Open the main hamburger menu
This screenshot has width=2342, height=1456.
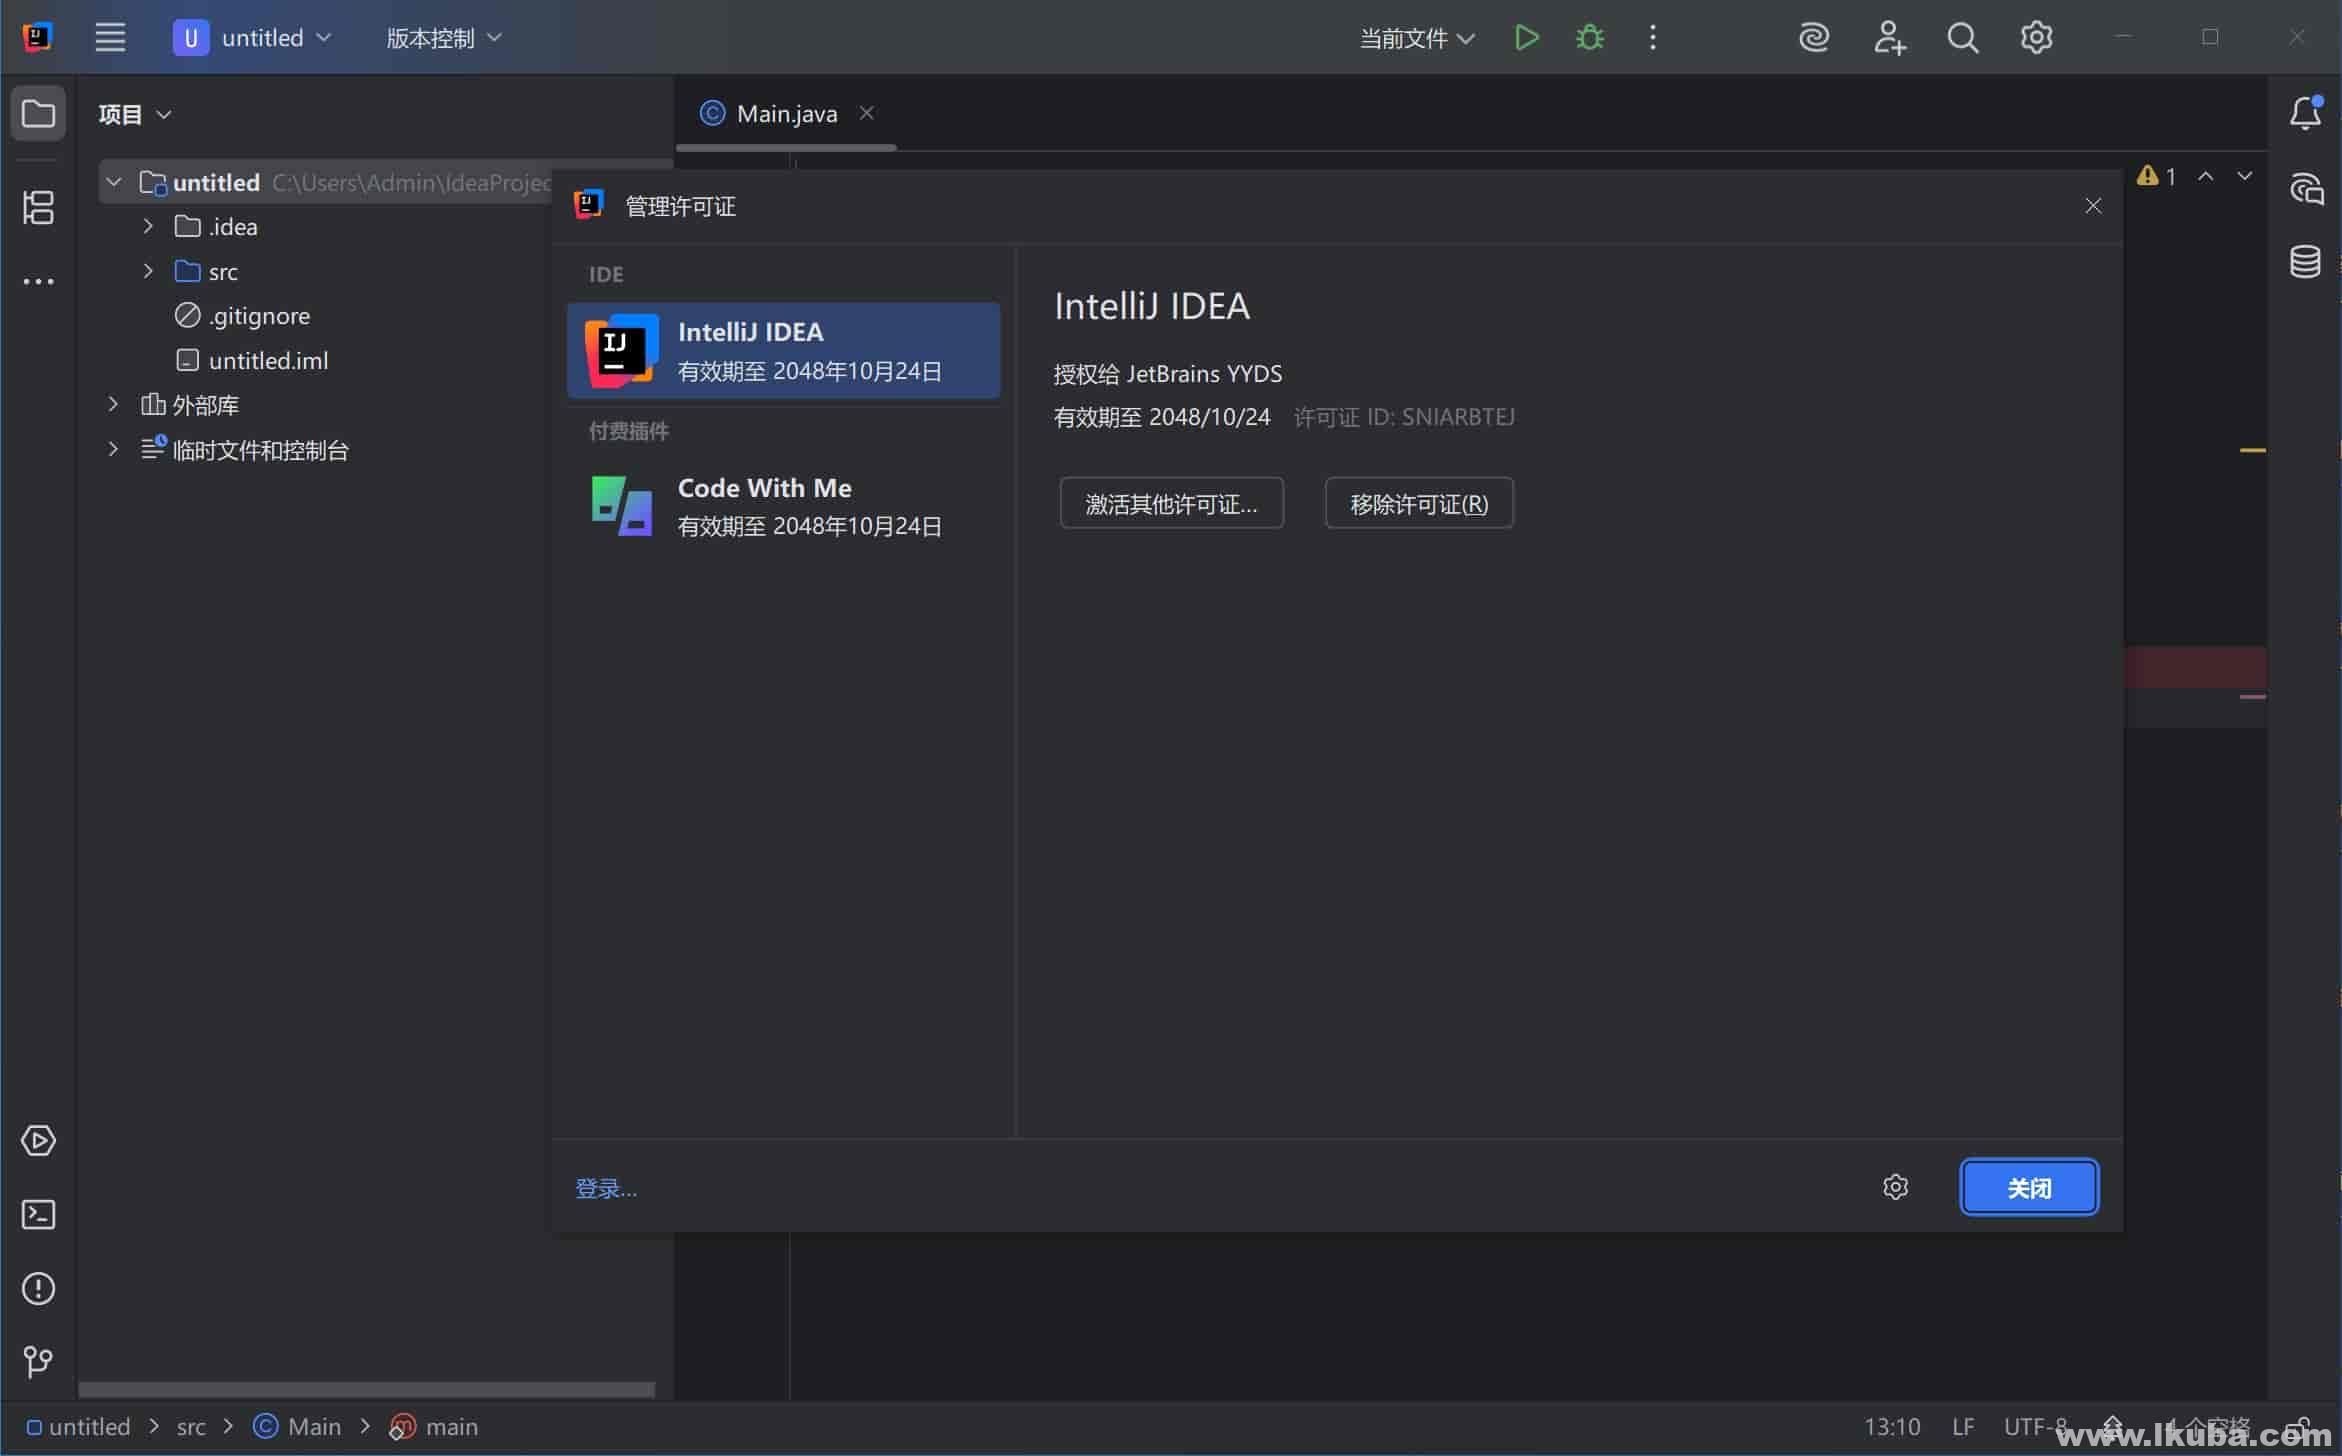(x=110, y=38)
